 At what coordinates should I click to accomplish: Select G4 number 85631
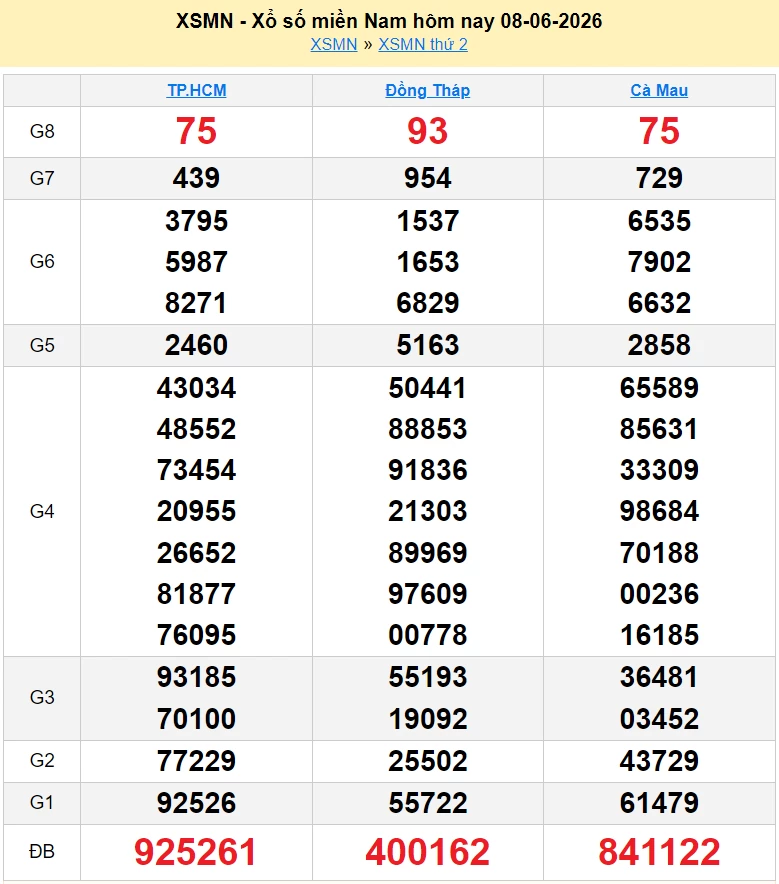point(659,429)
